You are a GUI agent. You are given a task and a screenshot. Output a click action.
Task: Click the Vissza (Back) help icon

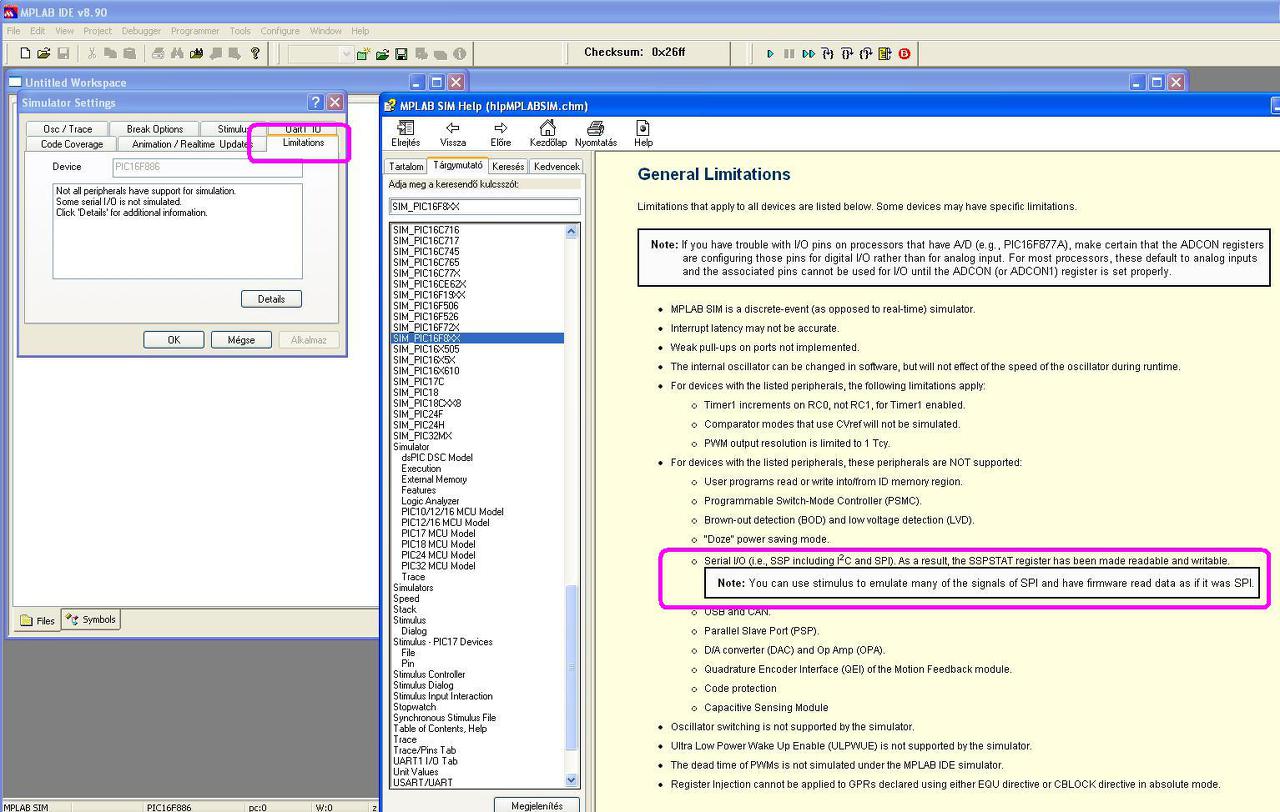pos(452,133)
